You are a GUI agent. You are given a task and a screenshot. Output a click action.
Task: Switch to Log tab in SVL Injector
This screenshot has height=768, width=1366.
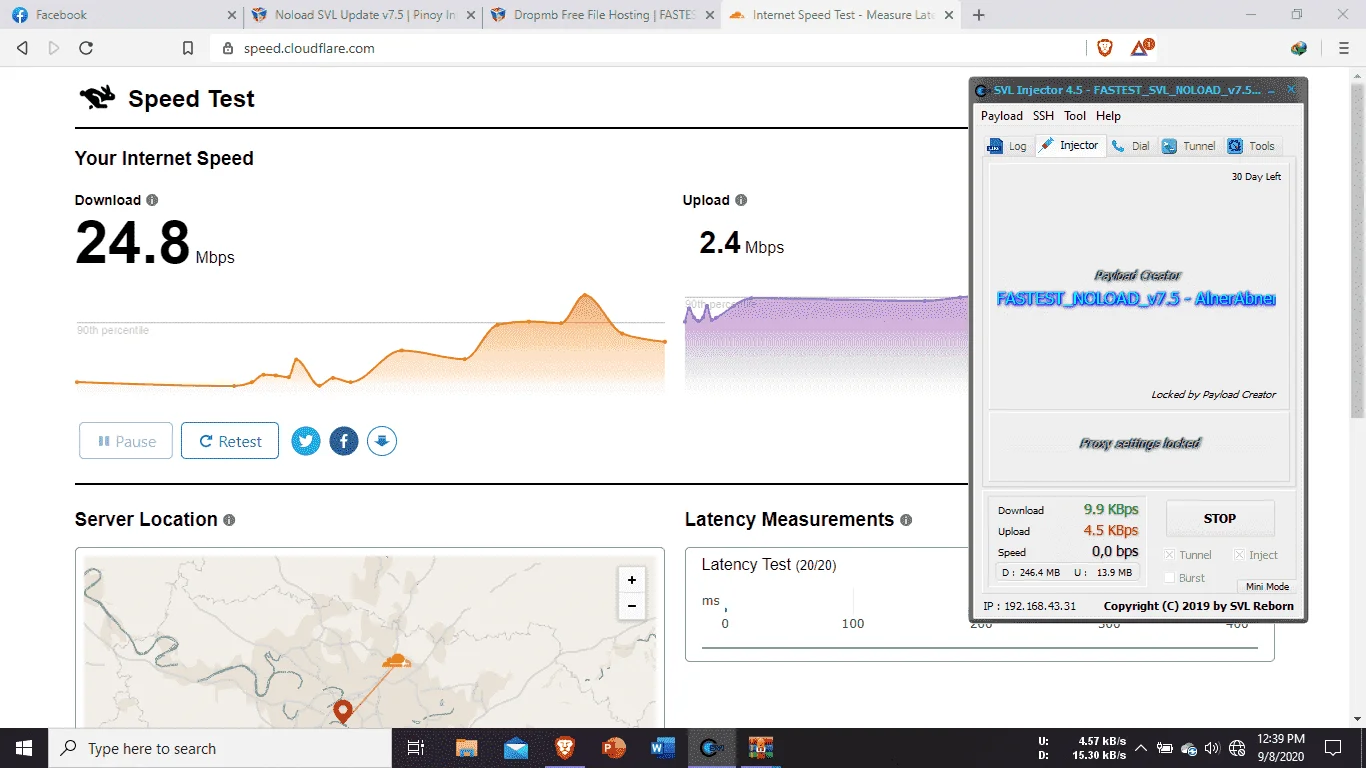click(x=1007, y=146)
